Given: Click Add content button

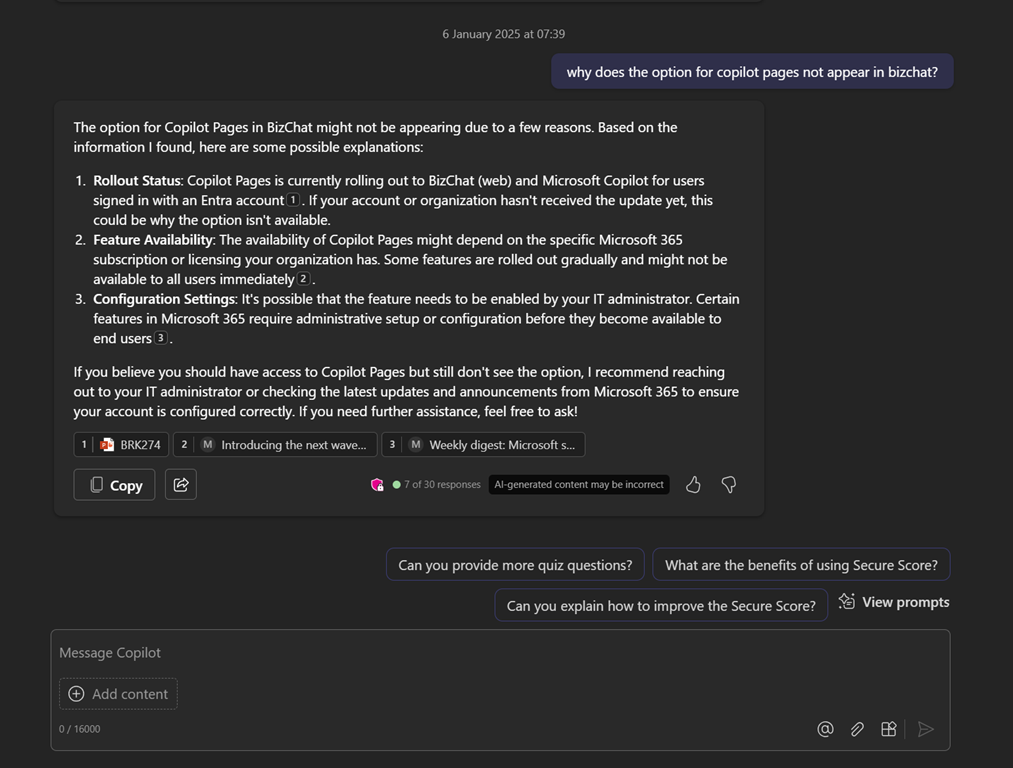Looking at the screenshot, I should point(118,694).
